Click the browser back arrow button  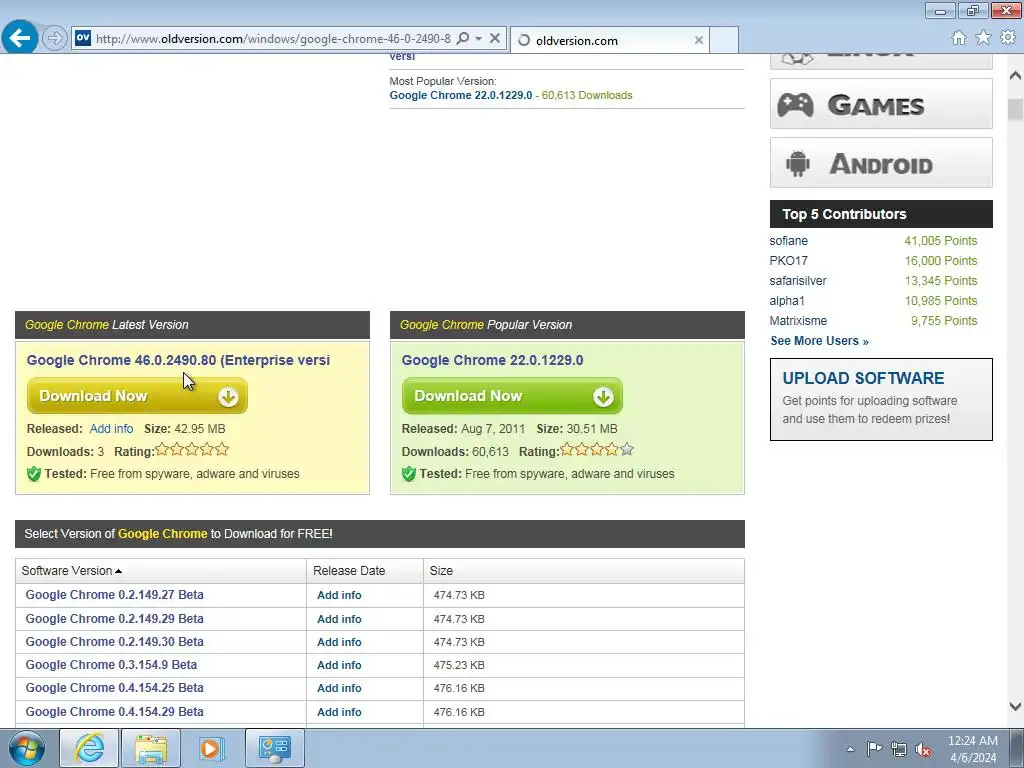pyautogui.click(x=20, y=37)
